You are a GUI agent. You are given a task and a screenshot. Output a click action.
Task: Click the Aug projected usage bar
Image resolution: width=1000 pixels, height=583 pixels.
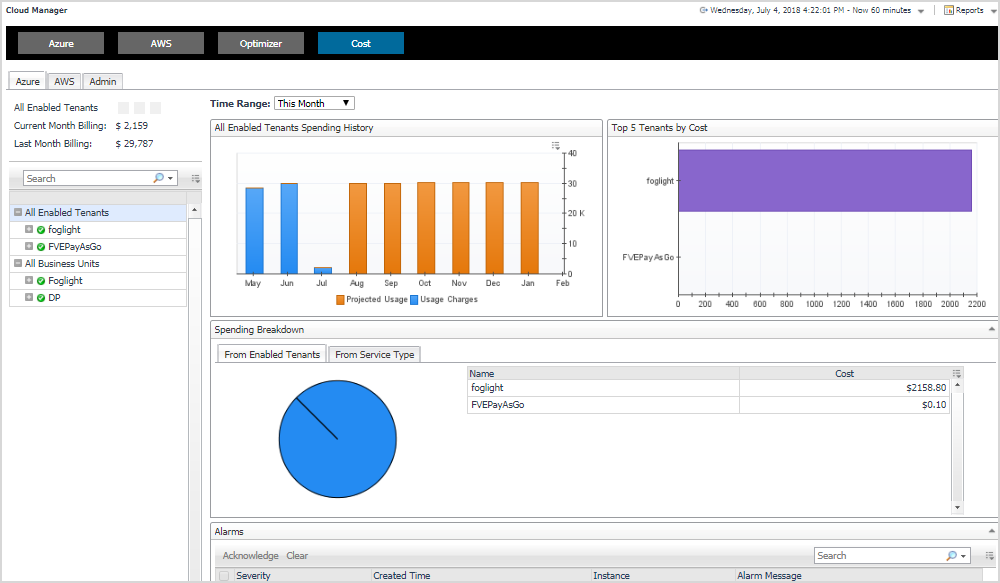(x=358, y=228)
